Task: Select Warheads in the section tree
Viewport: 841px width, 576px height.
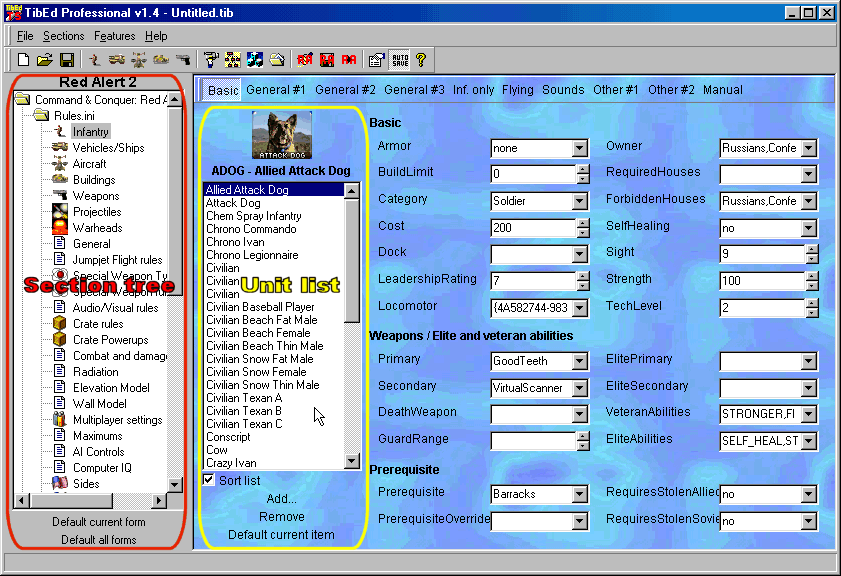Action: [x=97, y=228]
